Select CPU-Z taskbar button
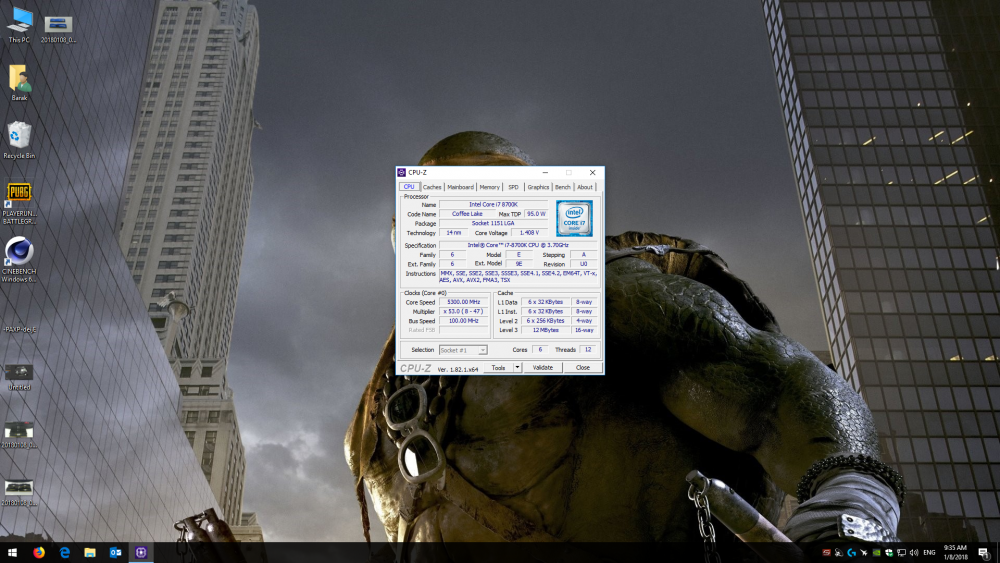The image size is (1000, 563). [141, 552]
